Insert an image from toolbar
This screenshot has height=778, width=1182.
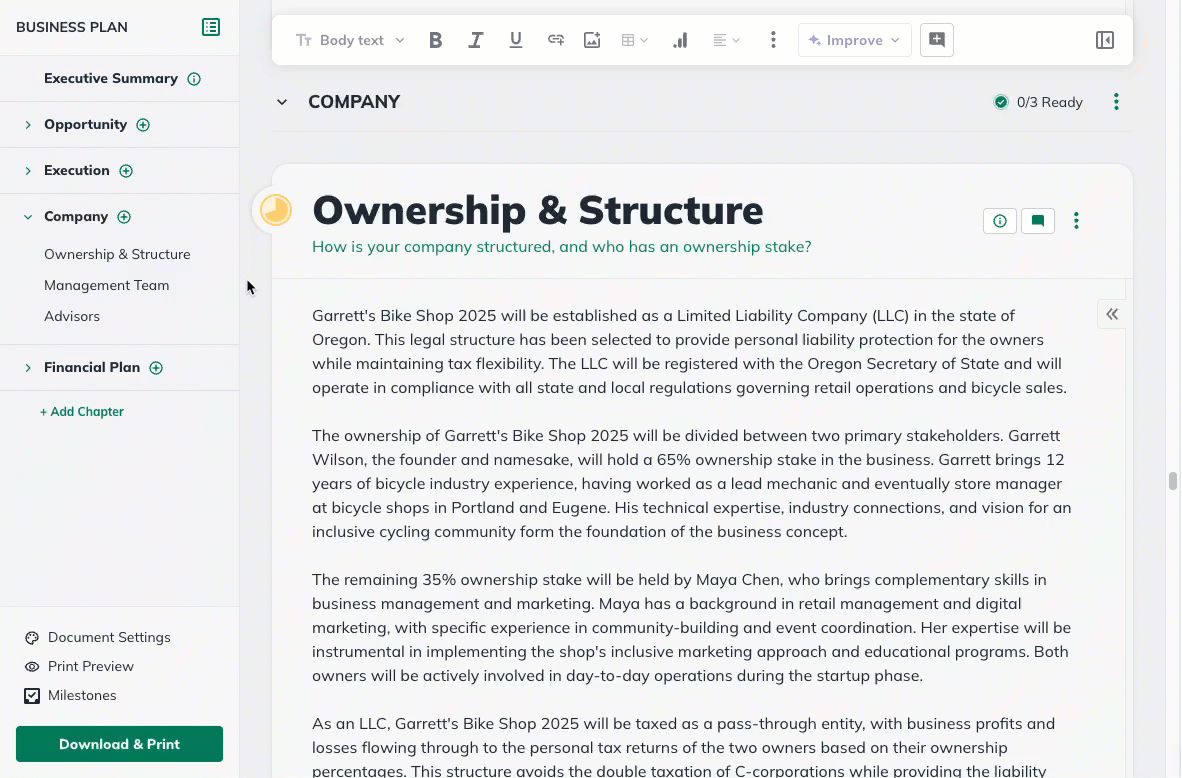tap(592, 40)
